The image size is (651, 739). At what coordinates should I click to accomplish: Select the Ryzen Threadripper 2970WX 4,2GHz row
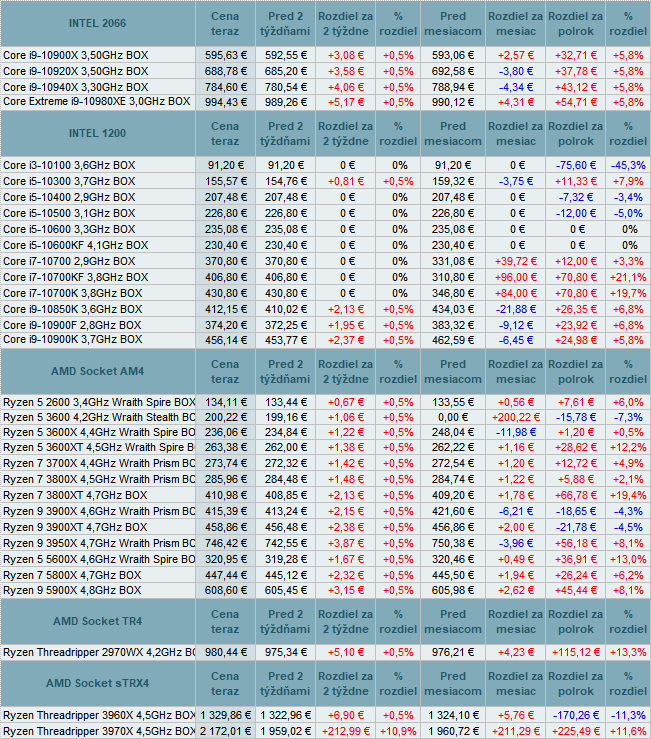point(325,653)
